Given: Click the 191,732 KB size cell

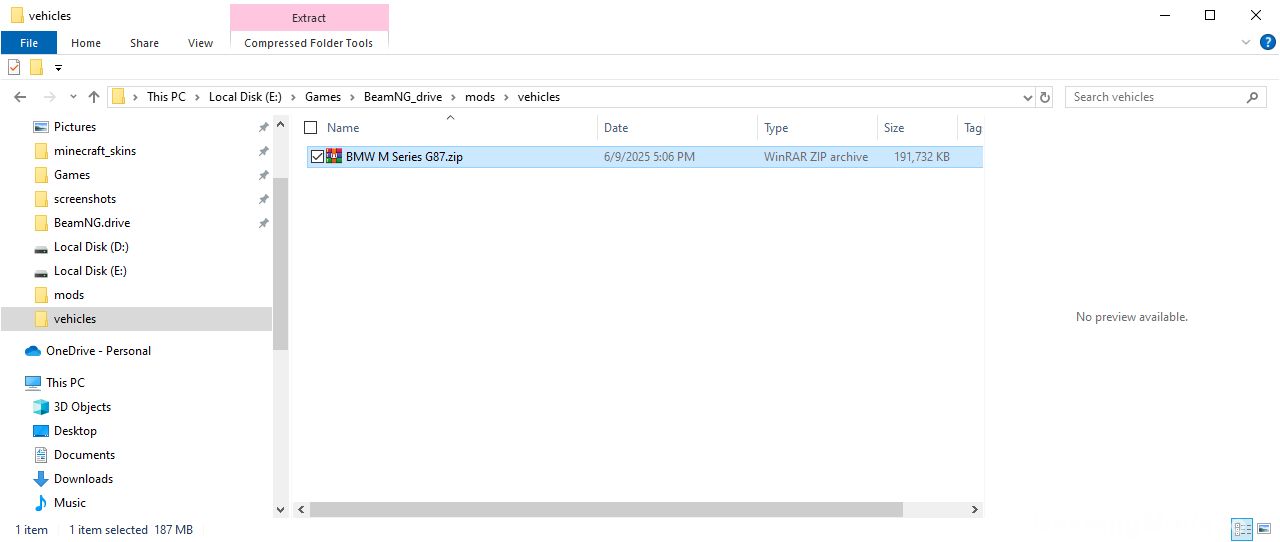Looking at the screenshot, I should [922, 157].
